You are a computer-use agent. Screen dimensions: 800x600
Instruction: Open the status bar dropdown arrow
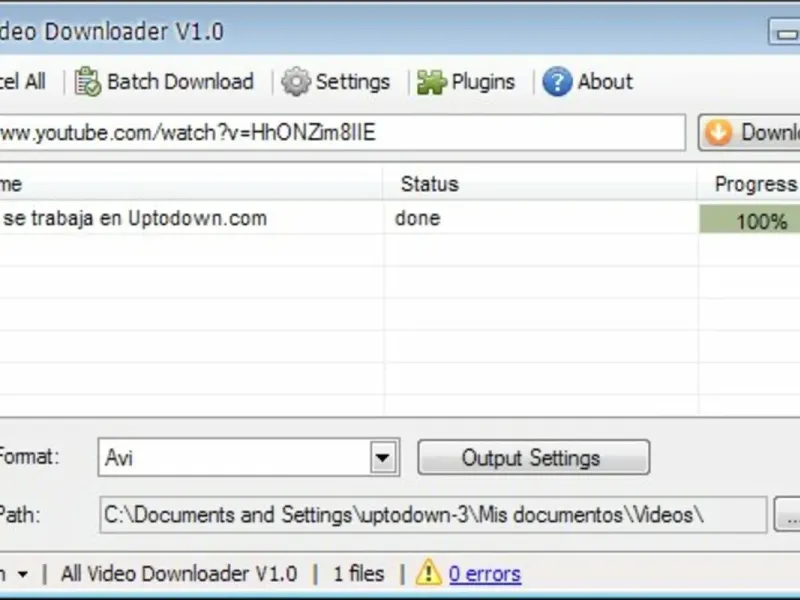click(x=22, y=574)
